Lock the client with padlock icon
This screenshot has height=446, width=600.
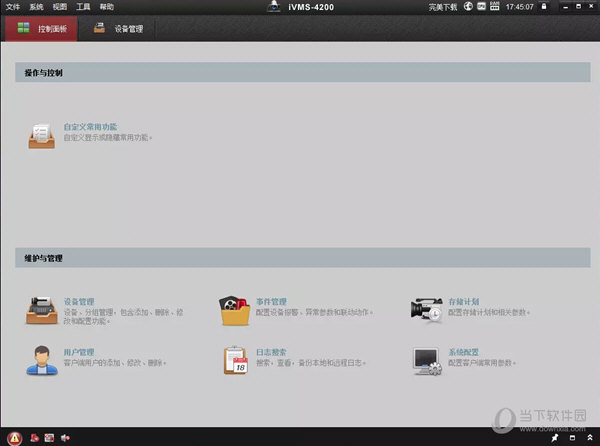click(544, 6)
